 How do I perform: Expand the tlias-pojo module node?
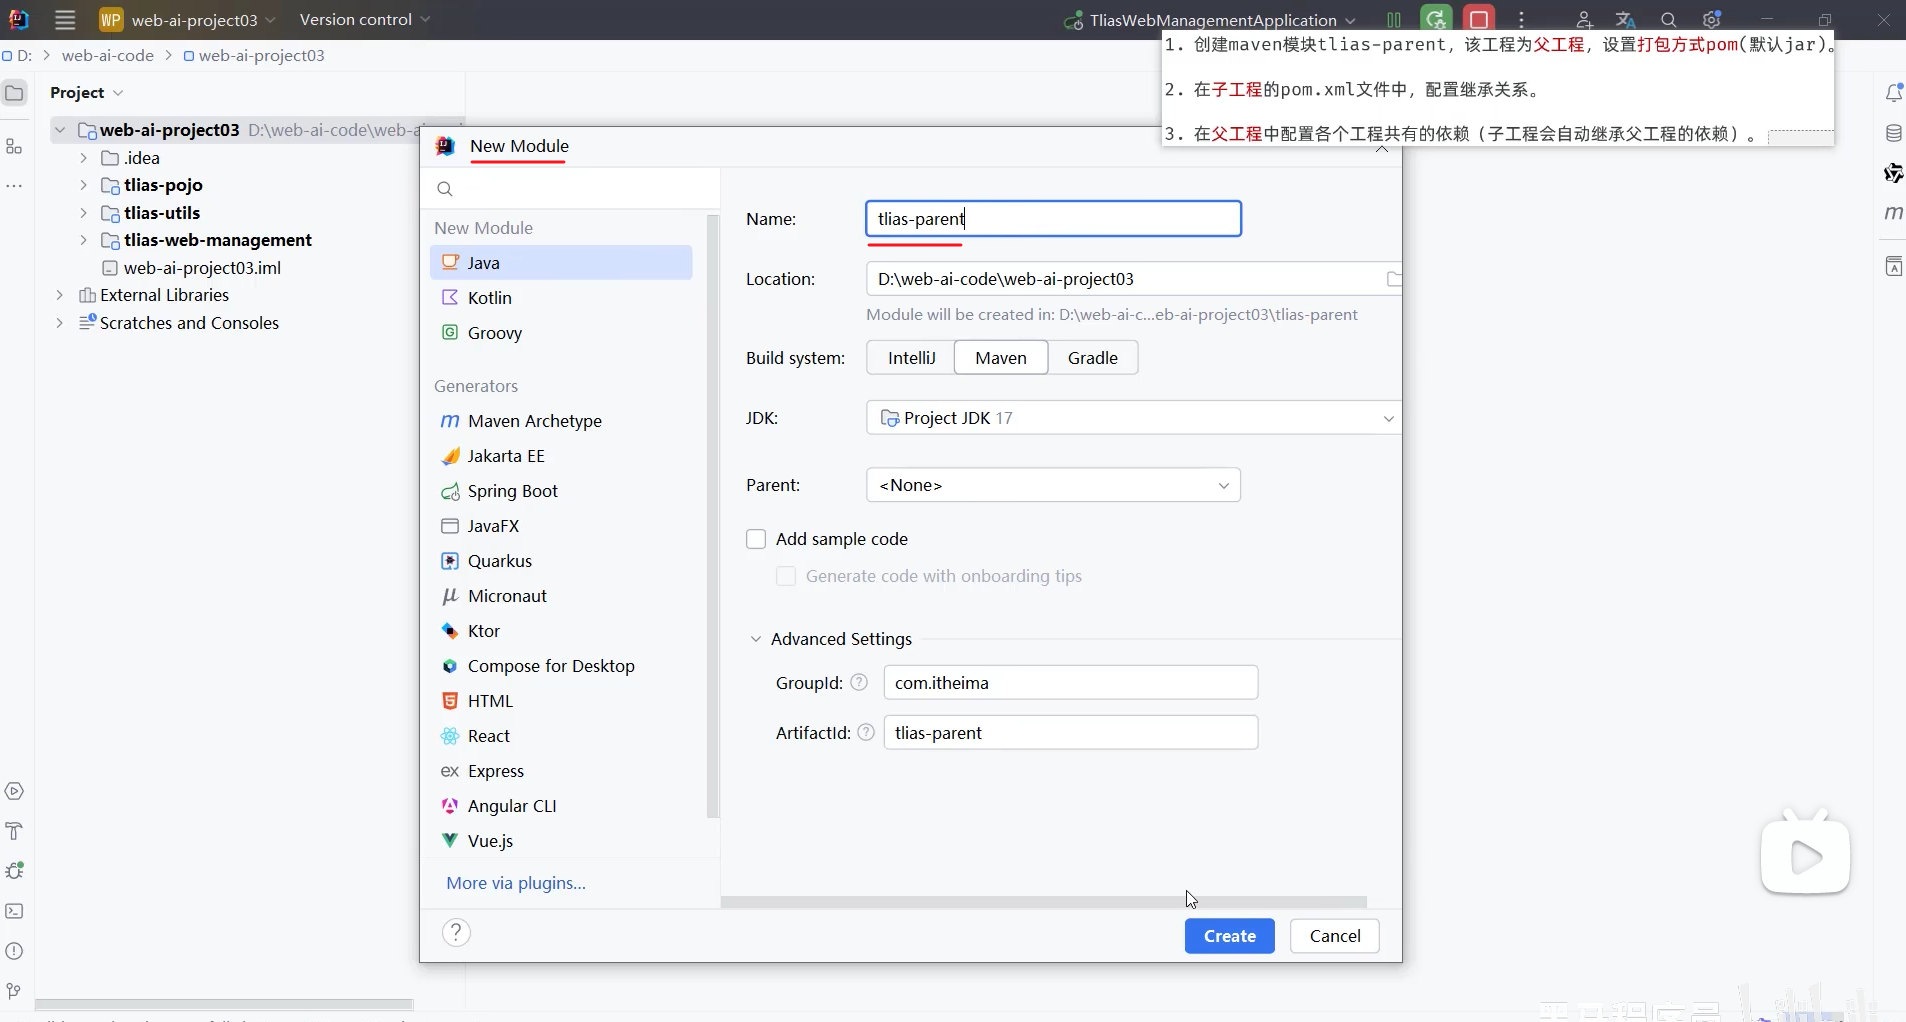point(83,185)
